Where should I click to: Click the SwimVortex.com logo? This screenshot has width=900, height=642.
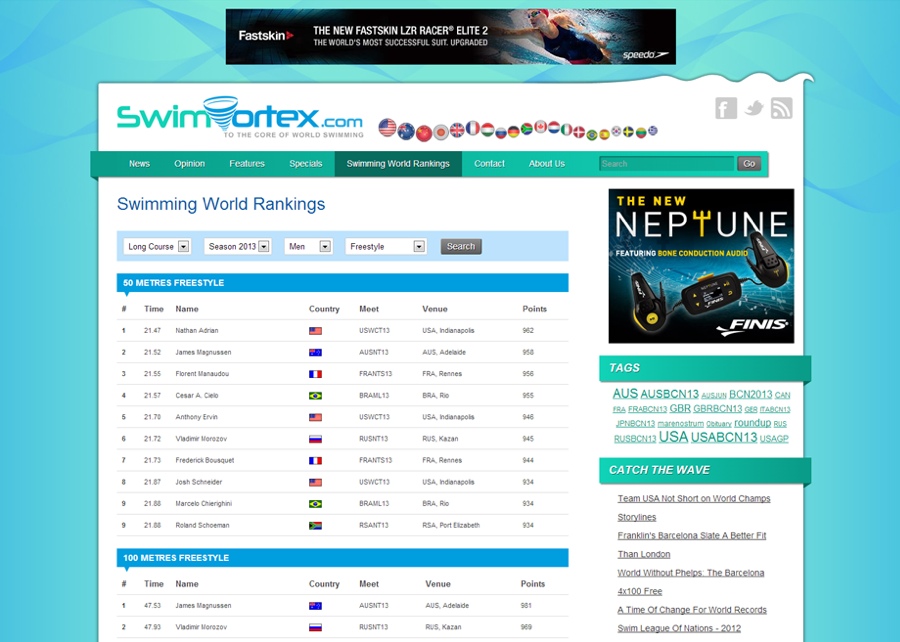[240, 117]
